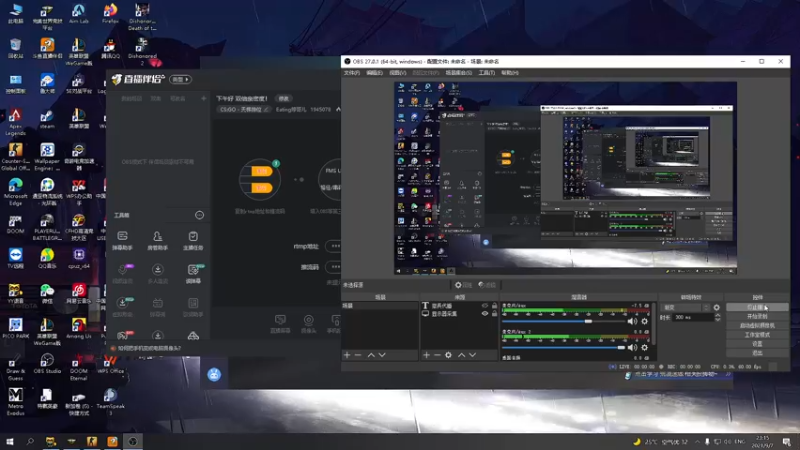Open the danmaku assistant tool in streaming companion
Viewport: 800px width, 450px height.
click(122, 240)
